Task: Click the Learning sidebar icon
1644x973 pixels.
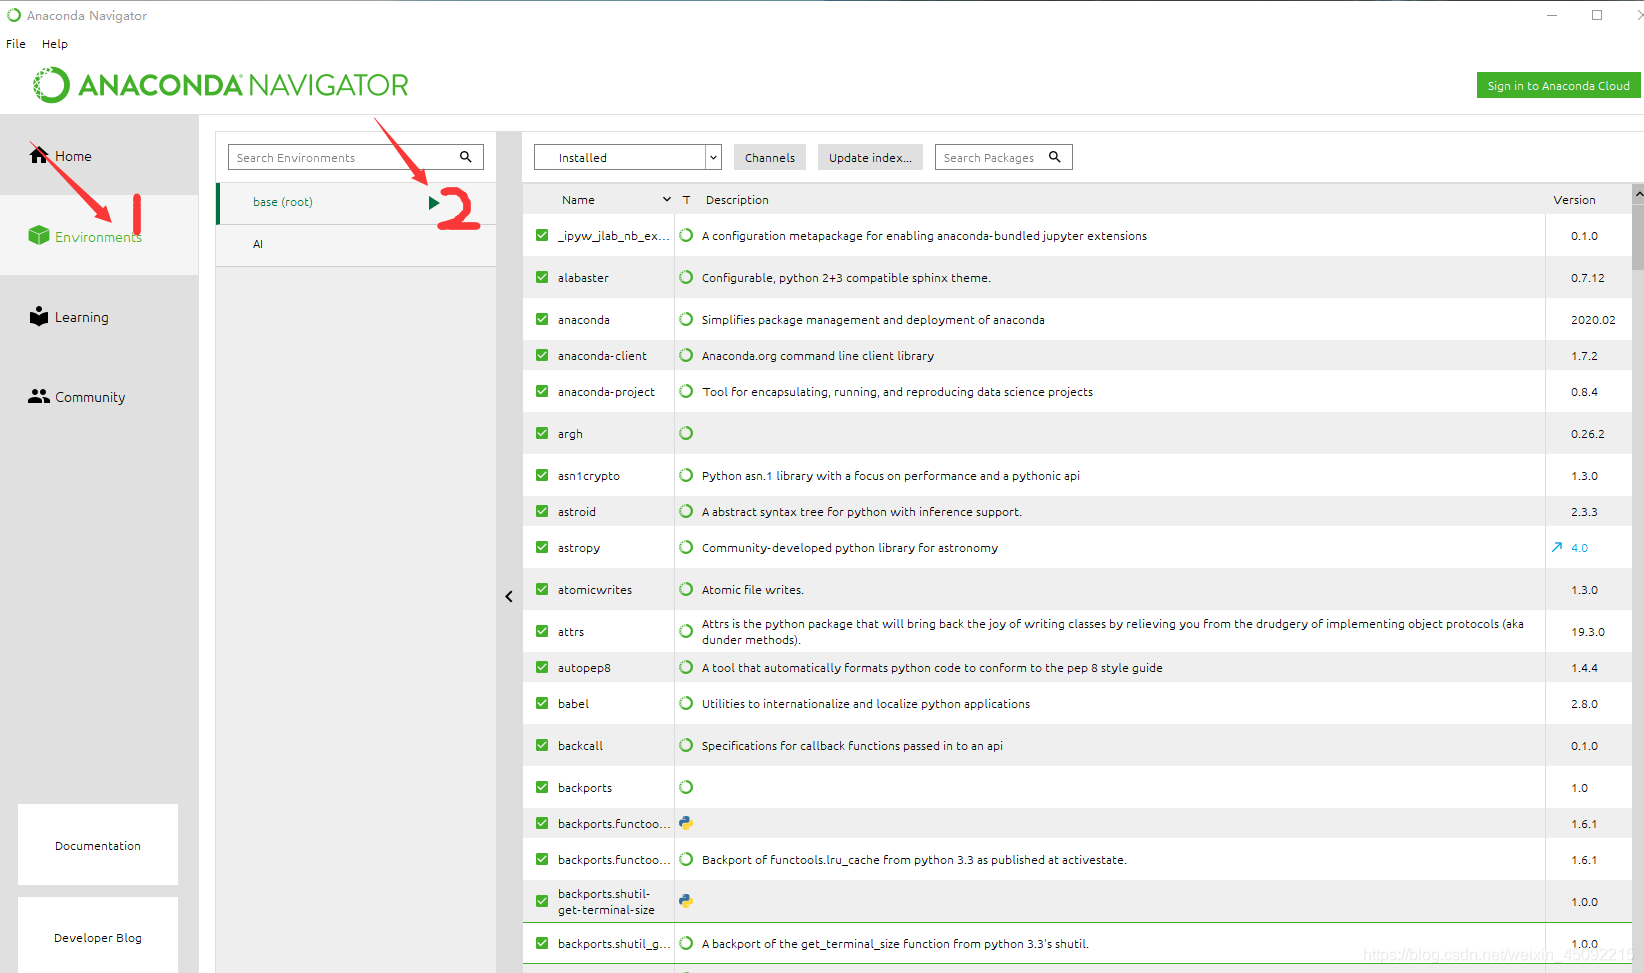Action: (39, 316)
